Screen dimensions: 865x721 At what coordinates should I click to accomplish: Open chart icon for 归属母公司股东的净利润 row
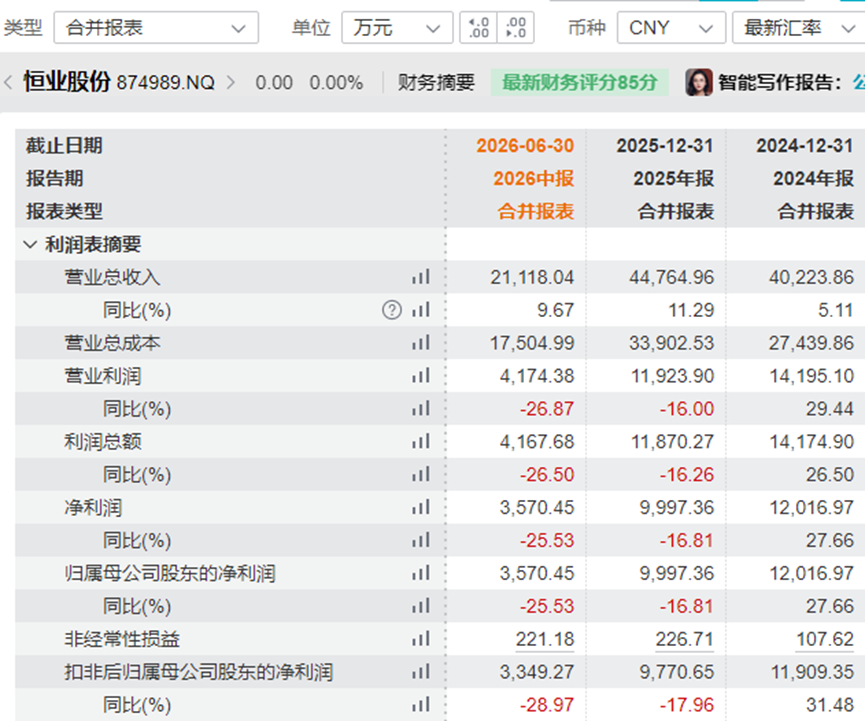coord(420,573)
